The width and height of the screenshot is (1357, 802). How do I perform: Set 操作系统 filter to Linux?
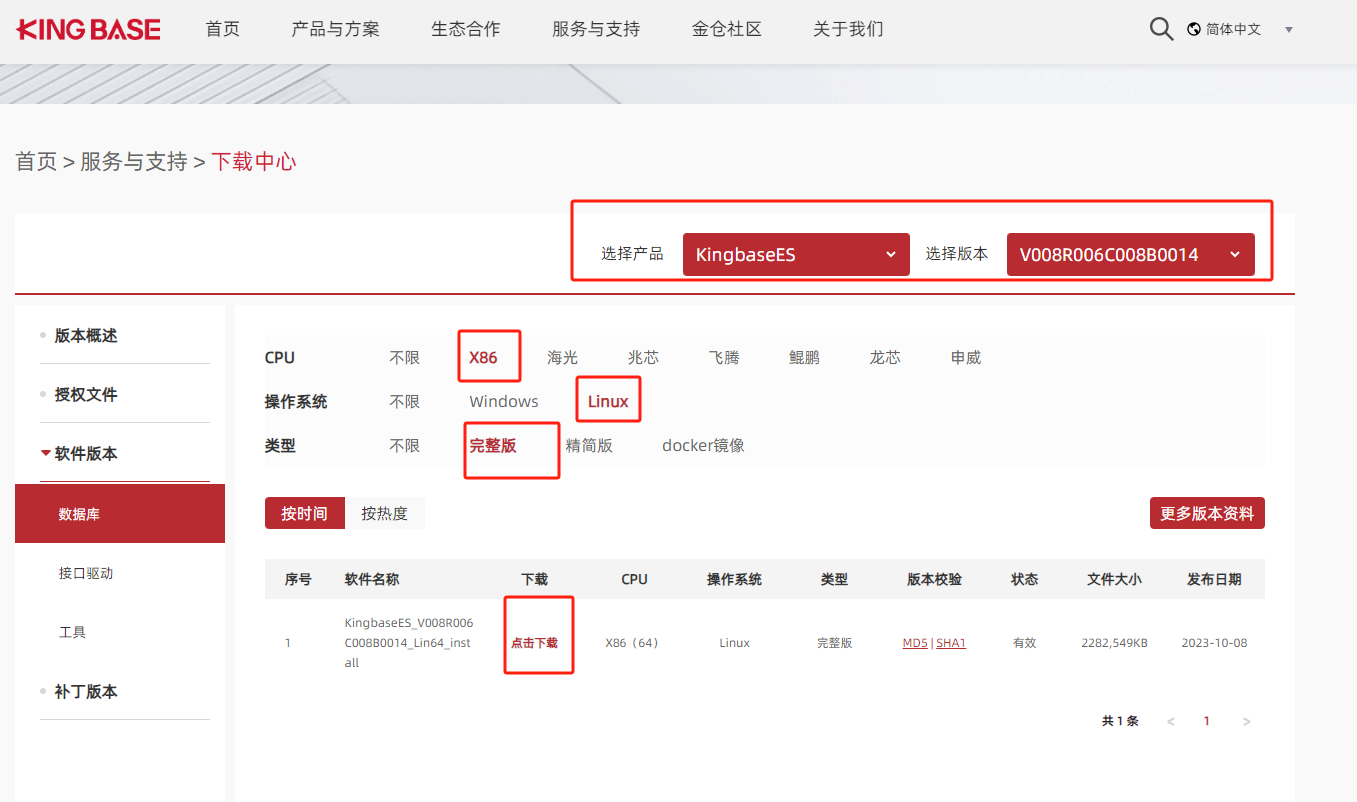coord(608,402)
